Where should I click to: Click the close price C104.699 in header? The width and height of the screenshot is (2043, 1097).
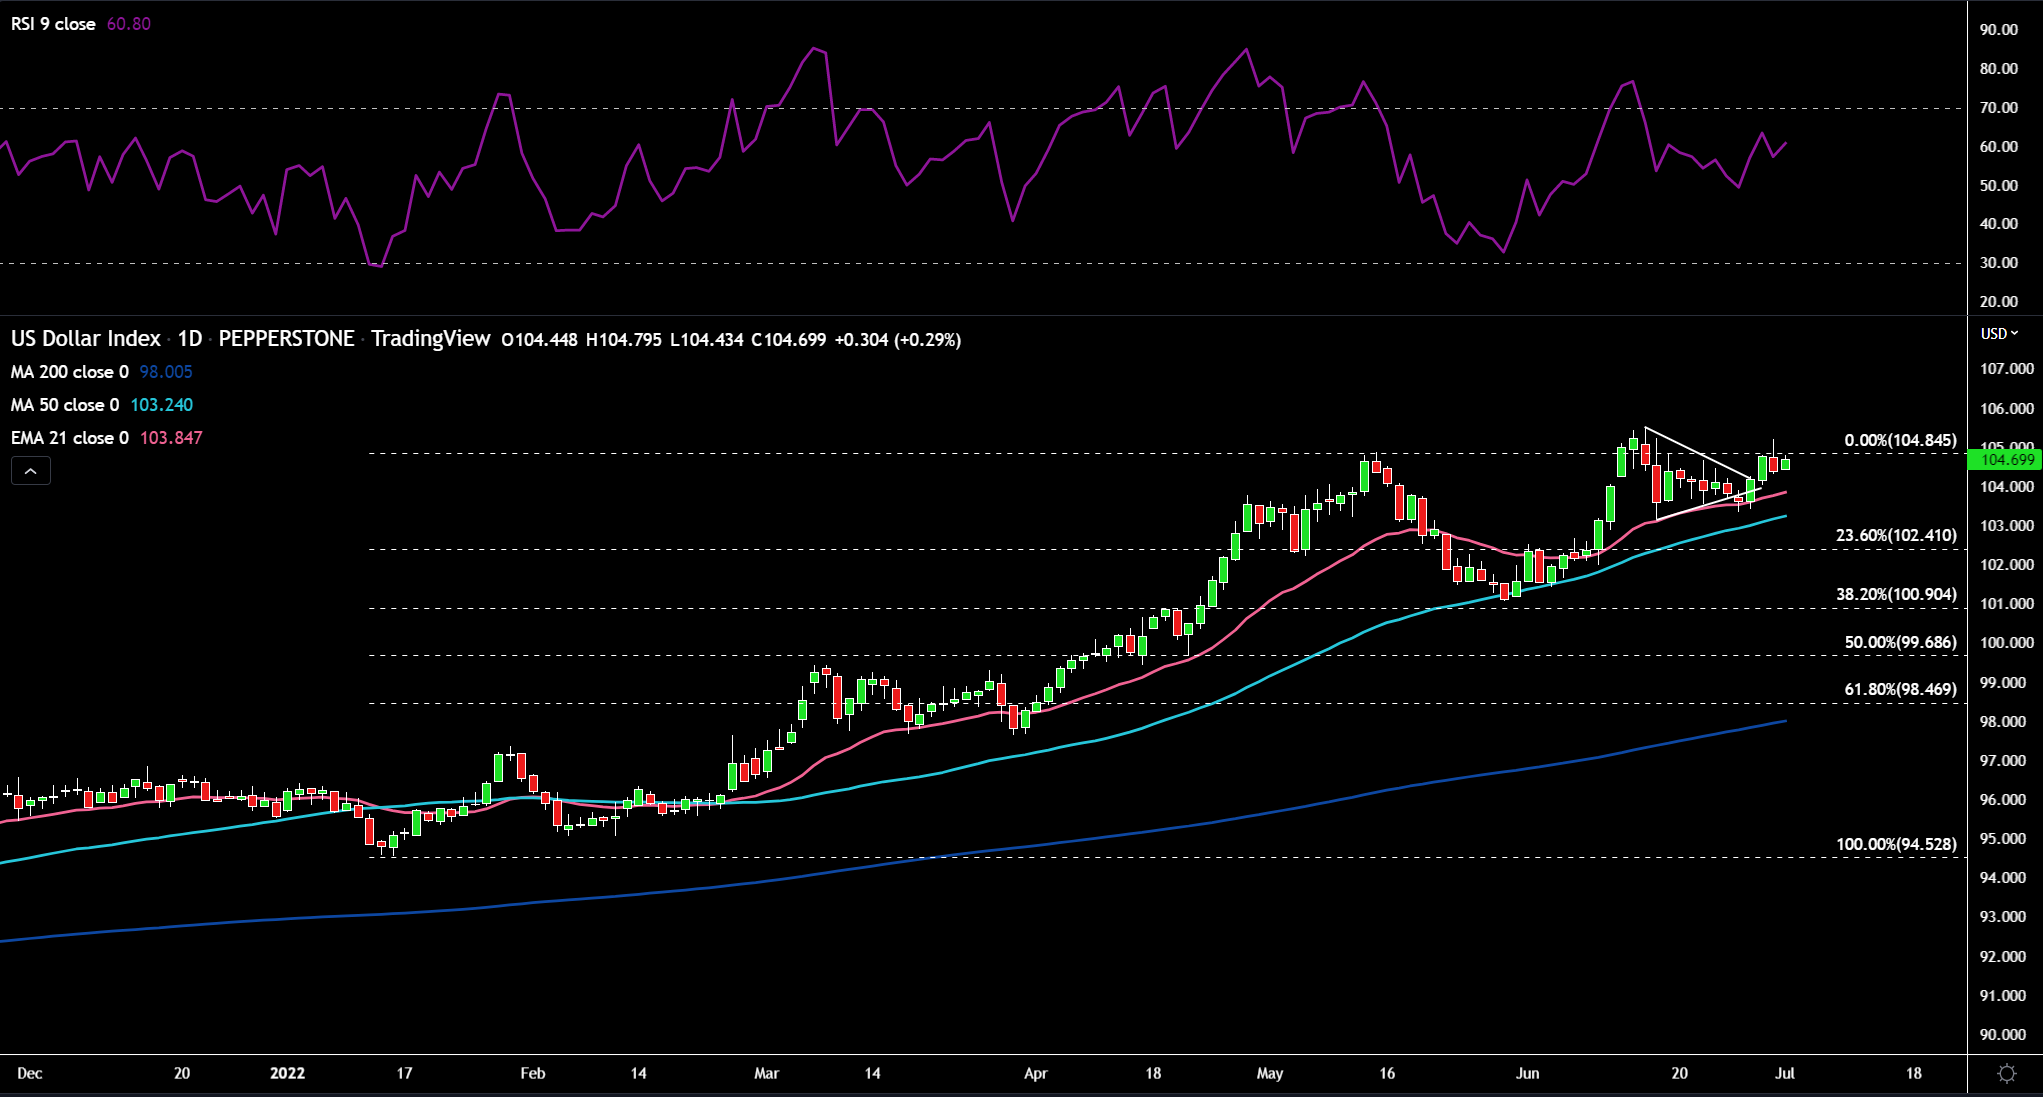click(789, 340)
